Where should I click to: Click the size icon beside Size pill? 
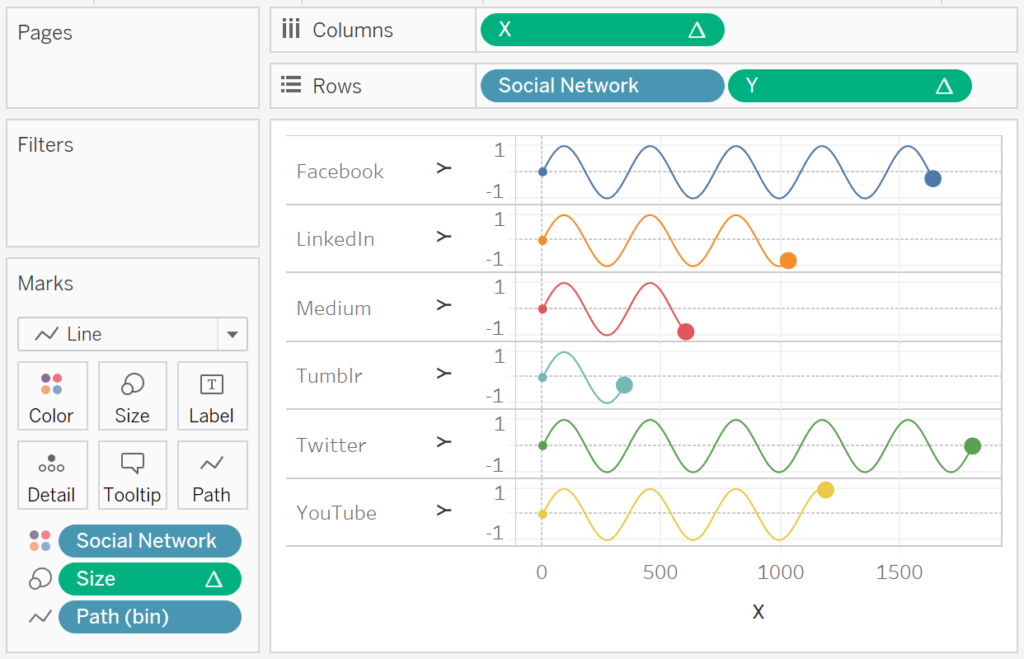[40, 579]
